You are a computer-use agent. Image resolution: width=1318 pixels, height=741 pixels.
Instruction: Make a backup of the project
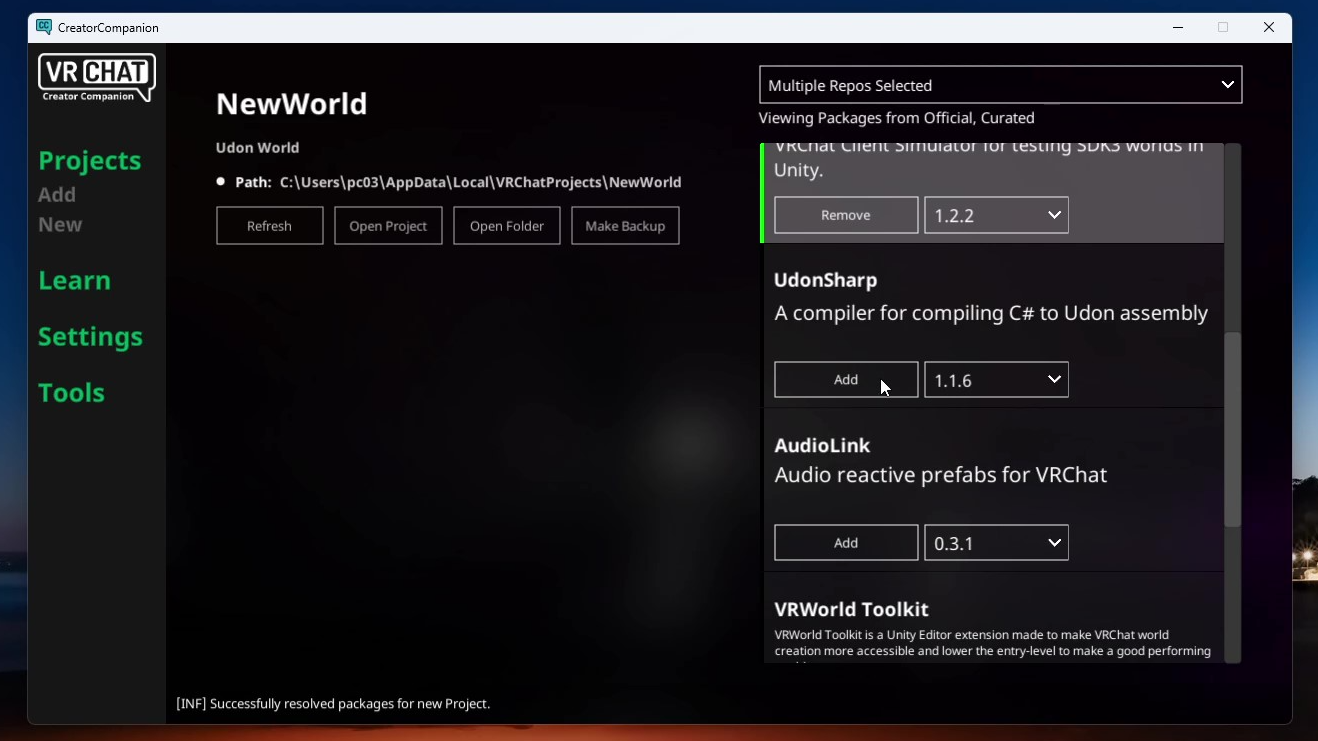coord(625,226)
